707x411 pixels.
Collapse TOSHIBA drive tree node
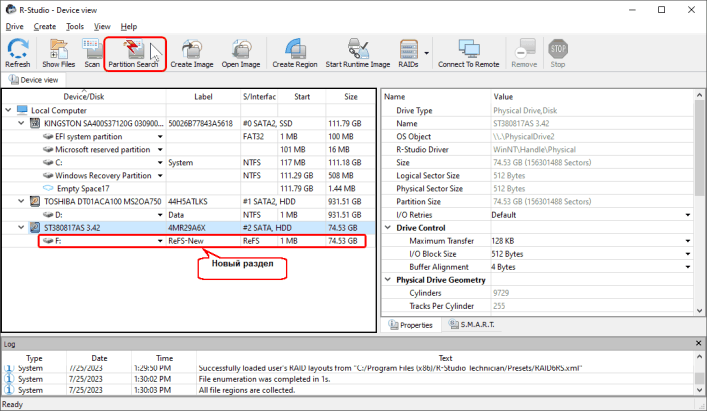(21, 201)
